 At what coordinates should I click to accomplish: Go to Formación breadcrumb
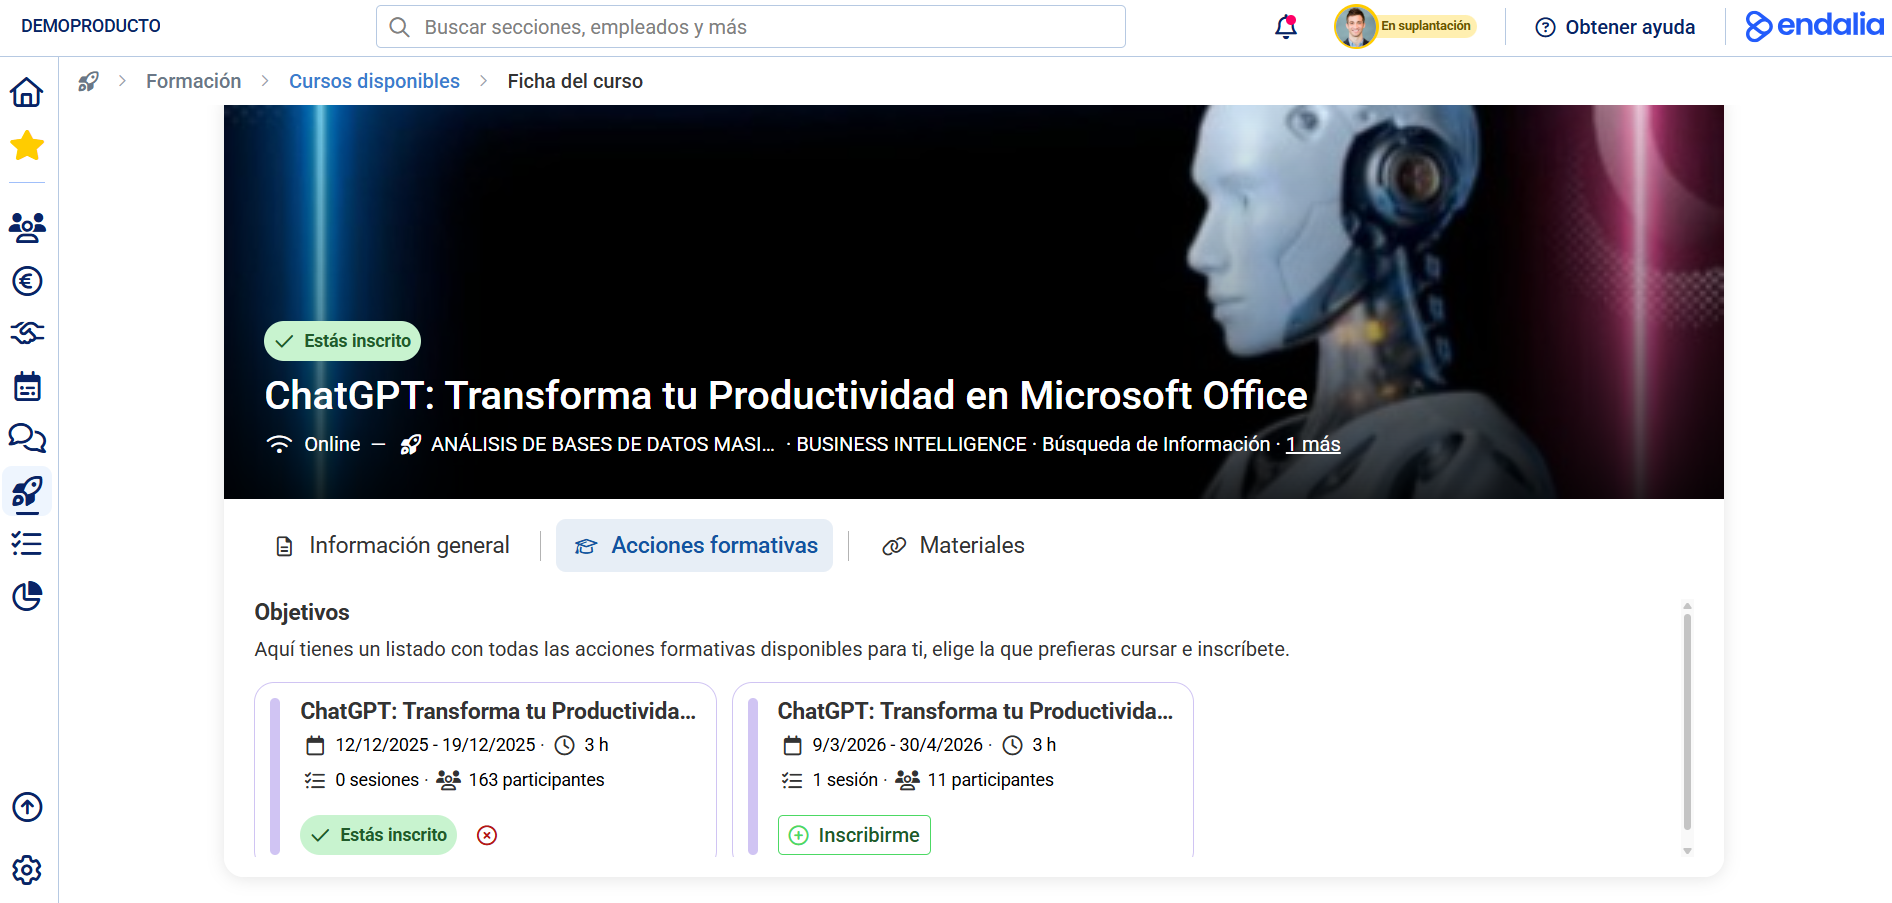[x=194, y=81]
